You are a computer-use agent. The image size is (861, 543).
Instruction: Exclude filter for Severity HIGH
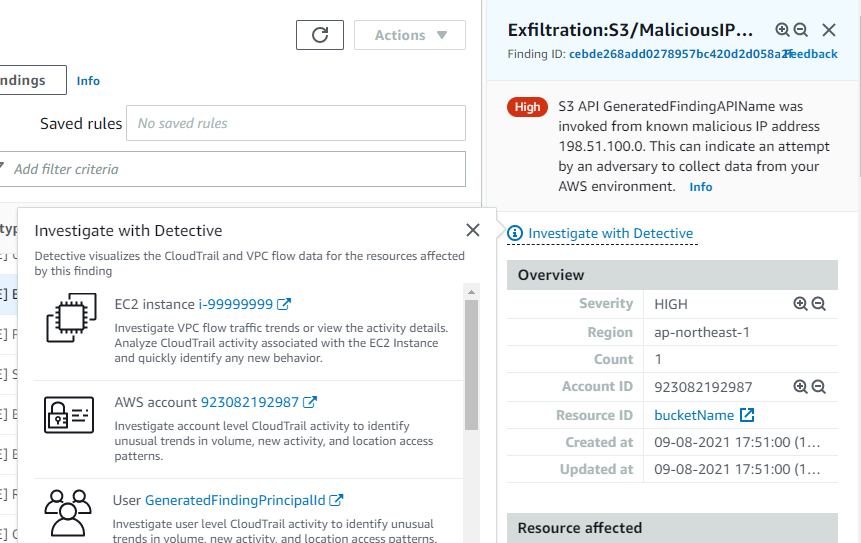pyautogui.click(x=818, y=304)
